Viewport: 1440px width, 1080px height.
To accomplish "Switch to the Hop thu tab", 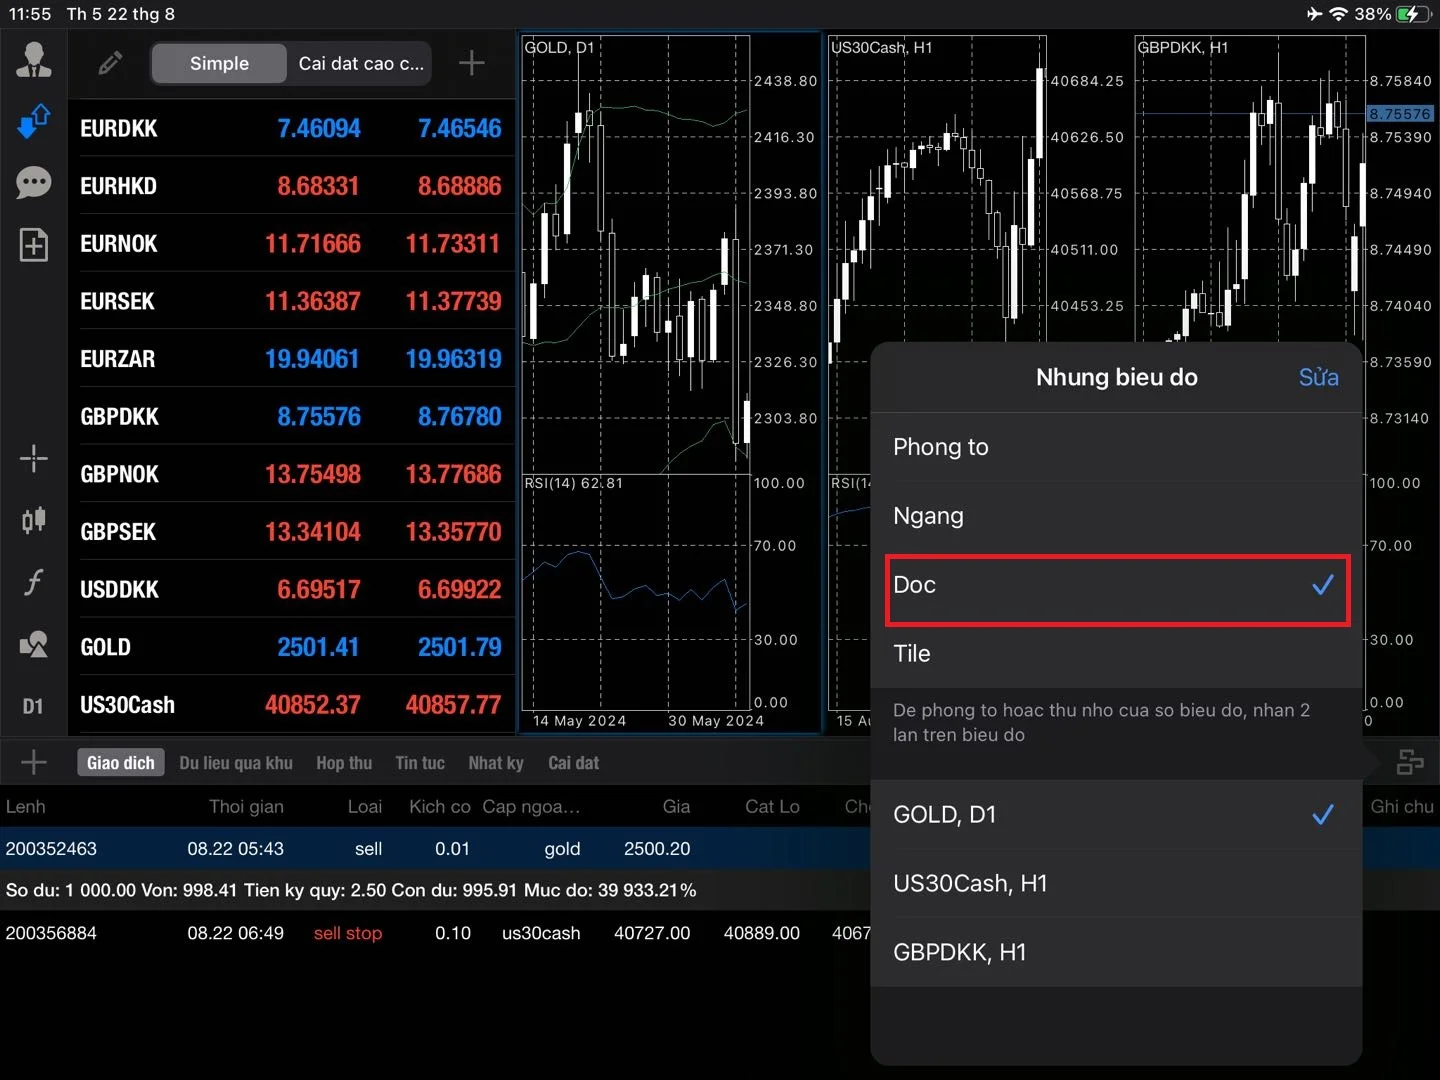I will point(344,763).
